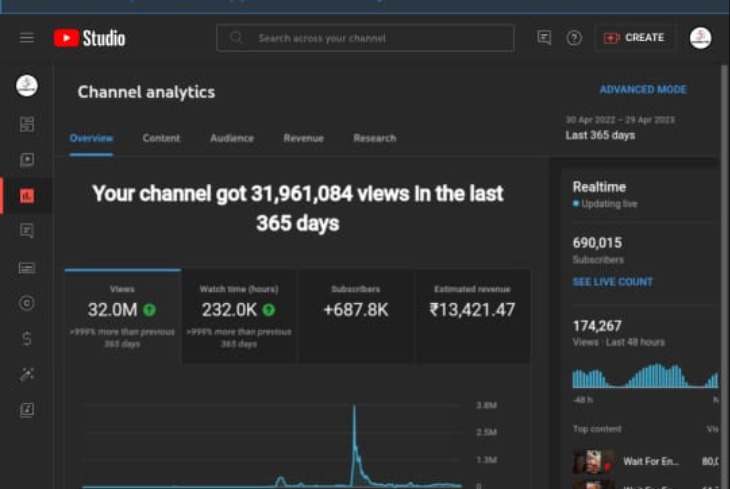Click the Updating live indicator

605,204
